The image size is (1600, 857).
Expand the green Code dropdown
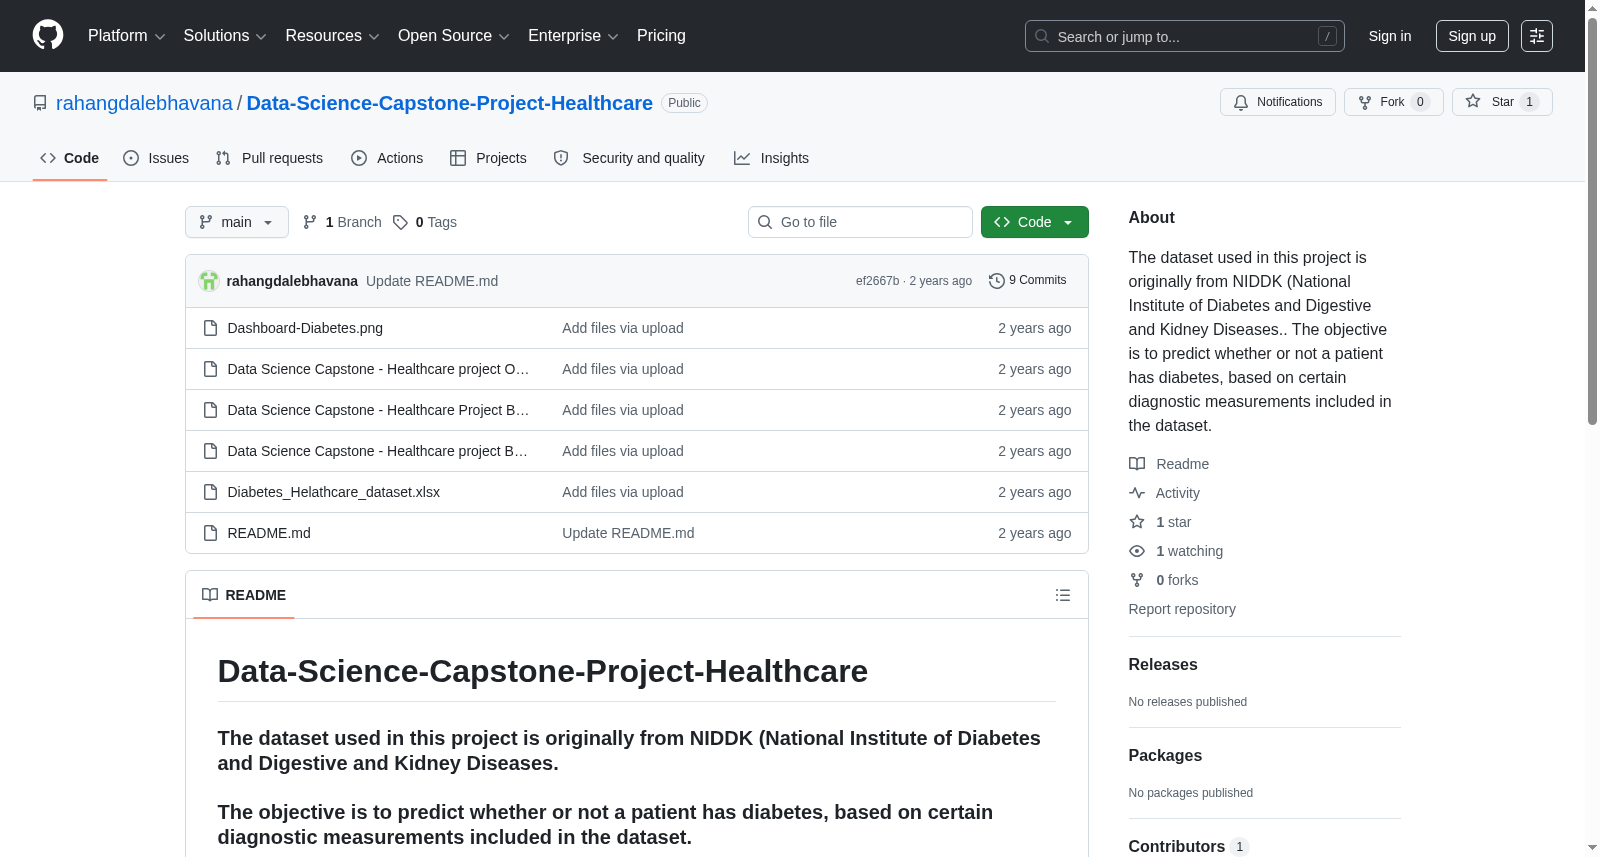pos(1034,222)
